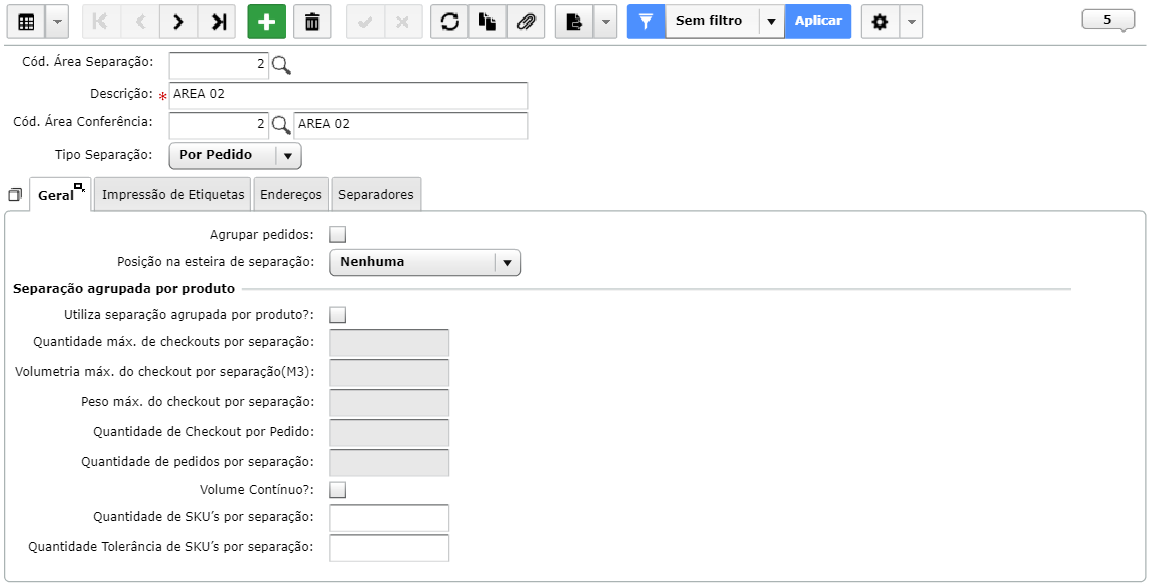This screenshot has height=588, width=1151.
Task: Click Volumetria máx. do checkout field
Action: coord(389,373)
